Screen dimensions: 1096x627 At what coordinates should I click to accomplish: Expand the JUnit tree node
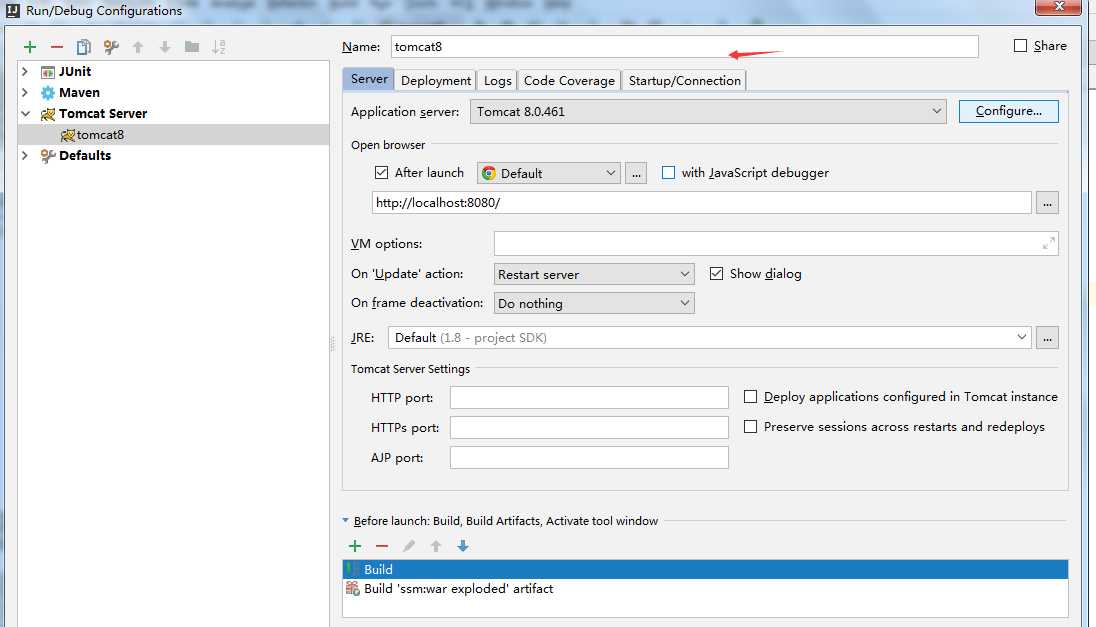[x=25, y=72]
